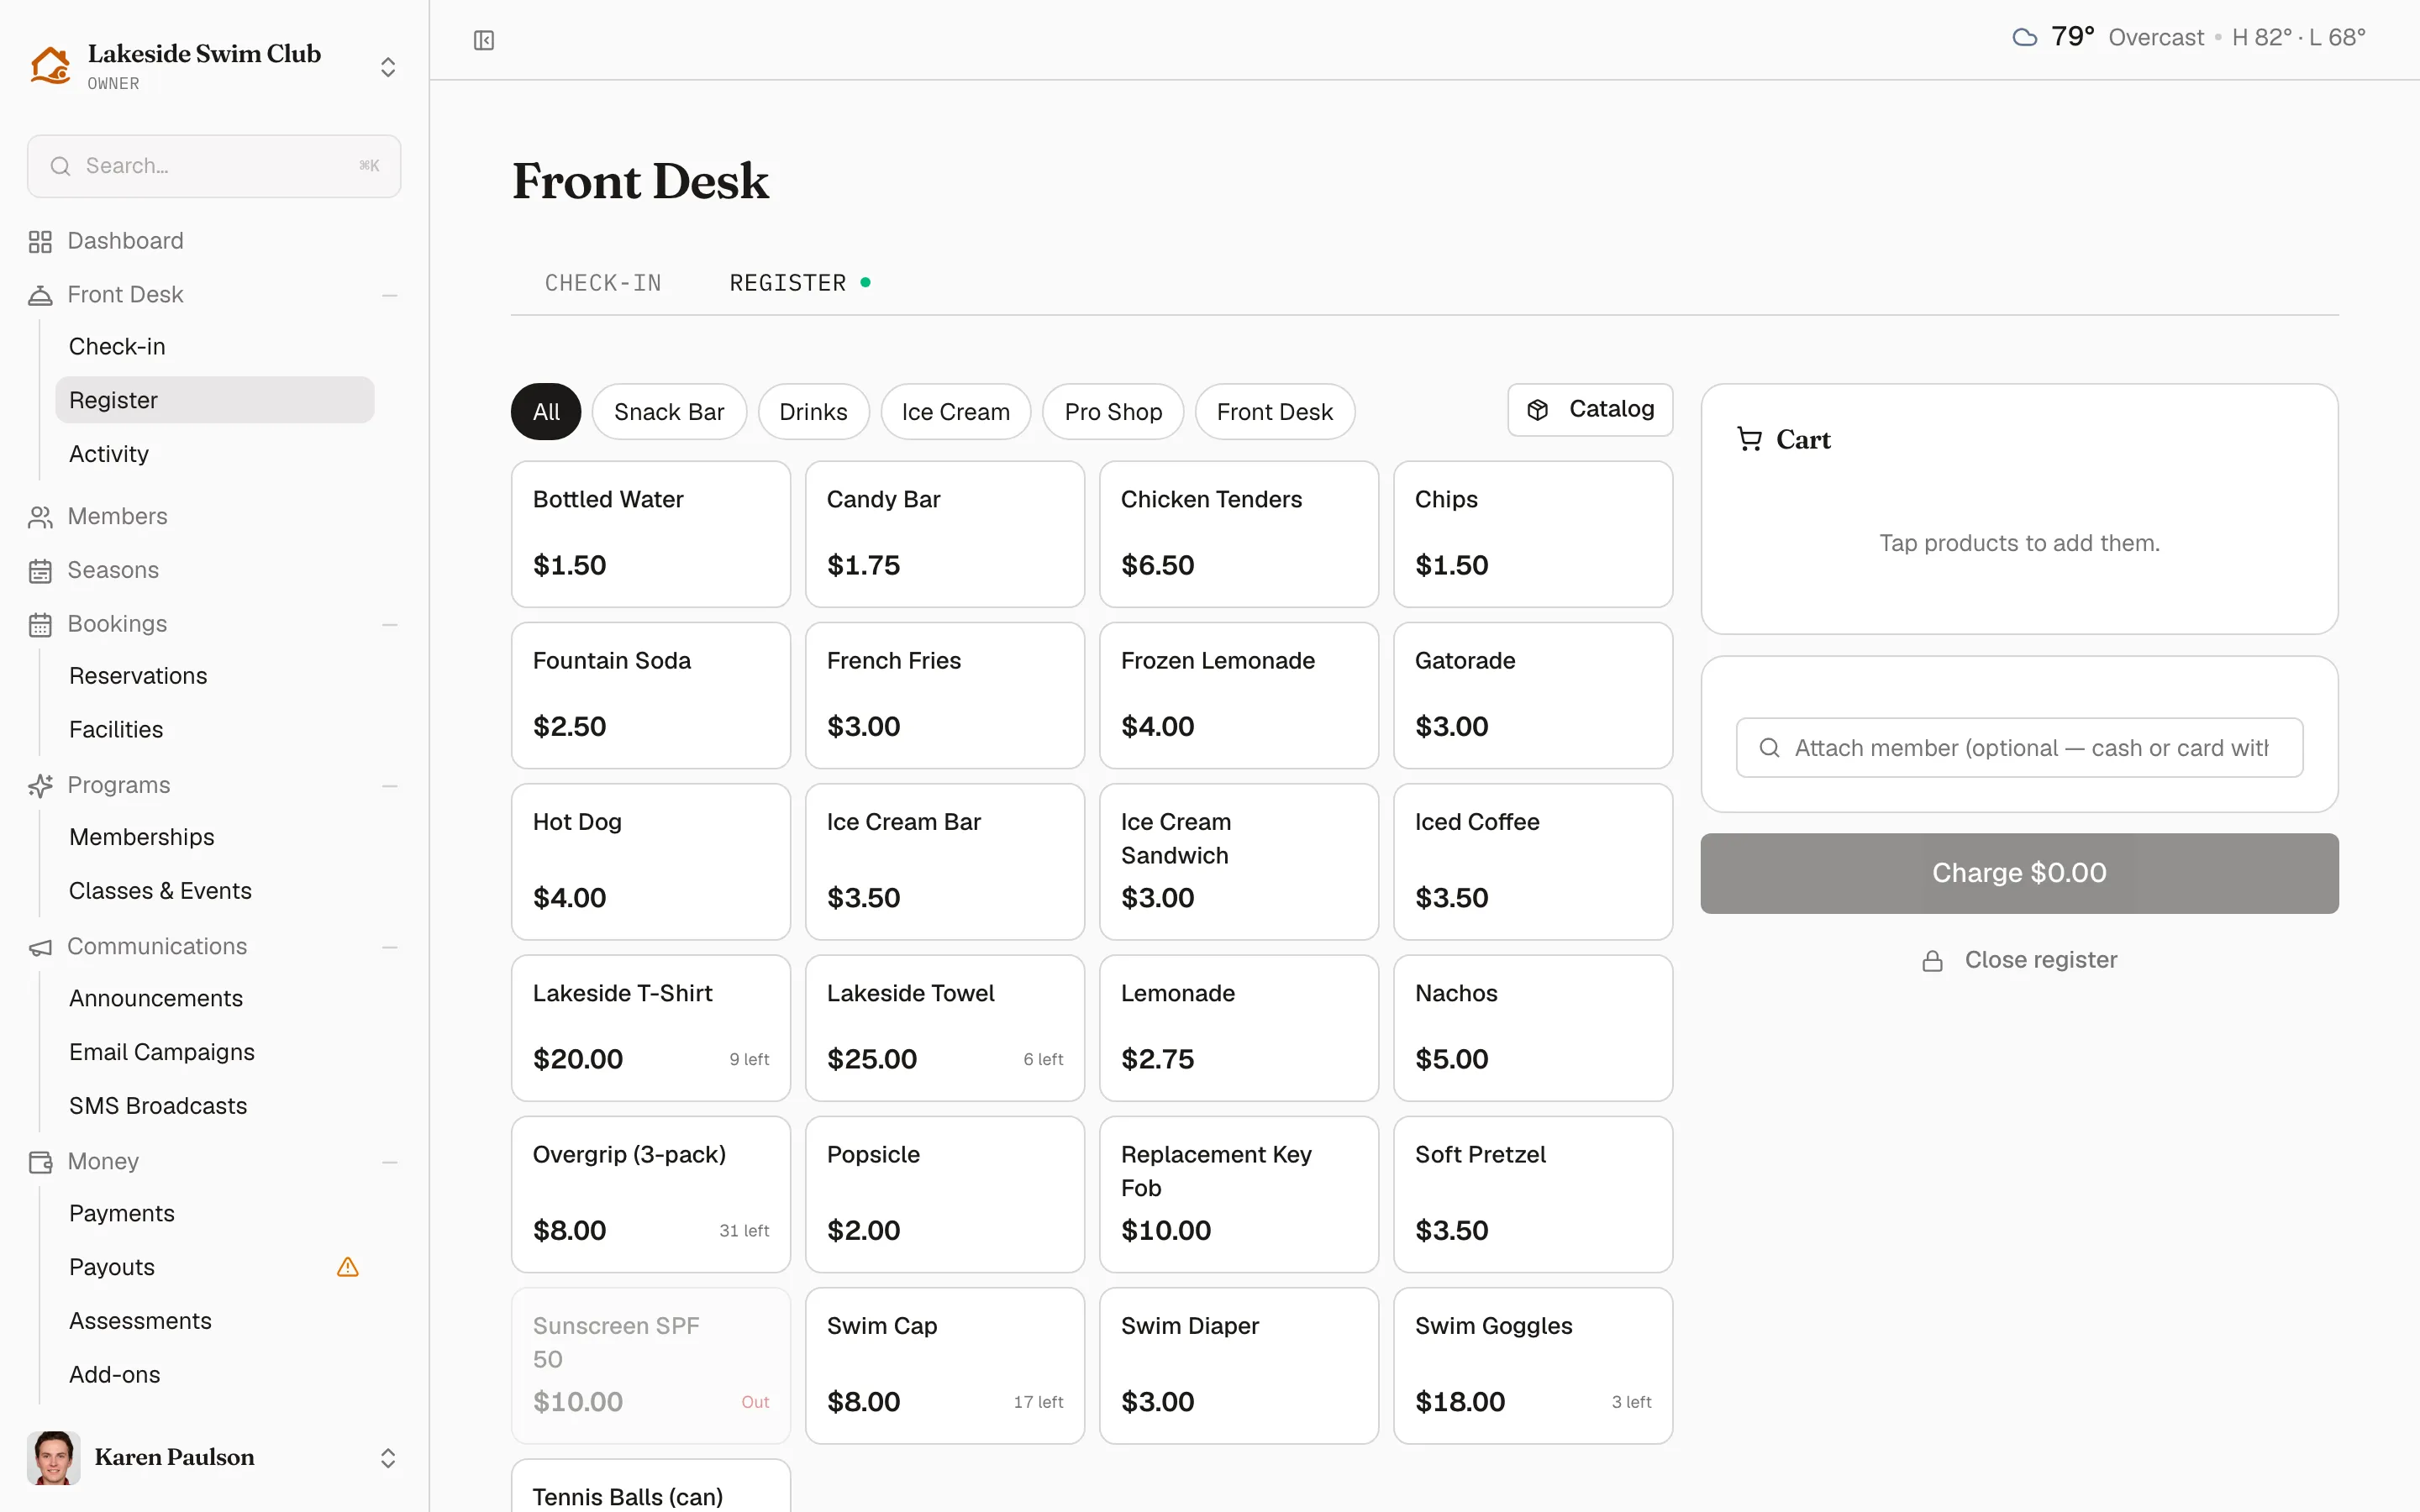The image size is (2420, 1512).
Task: Collapse the sidebar panel icon
Action: pyautogui.click(x=484, y=40)
